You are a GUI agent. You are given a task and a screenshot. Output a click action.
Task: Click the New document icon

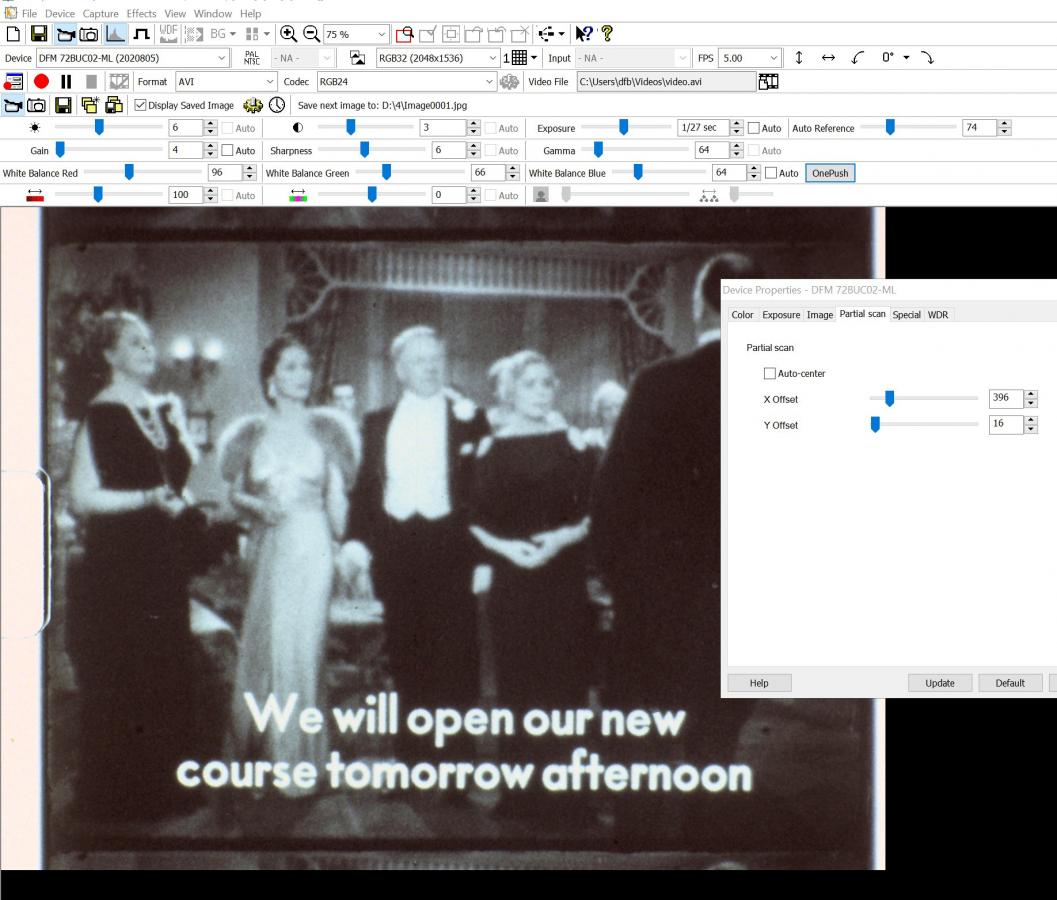click(13, 34)
